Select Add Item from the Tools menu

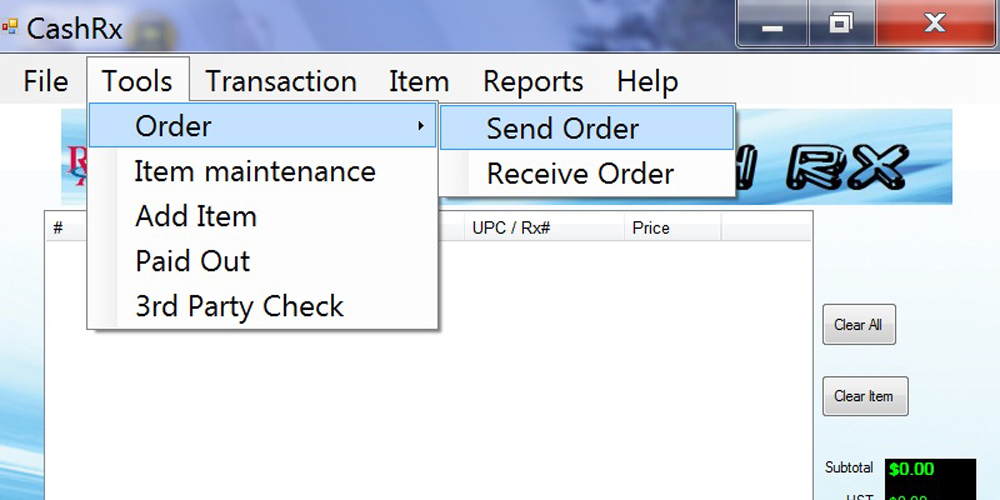pos(262,216)
